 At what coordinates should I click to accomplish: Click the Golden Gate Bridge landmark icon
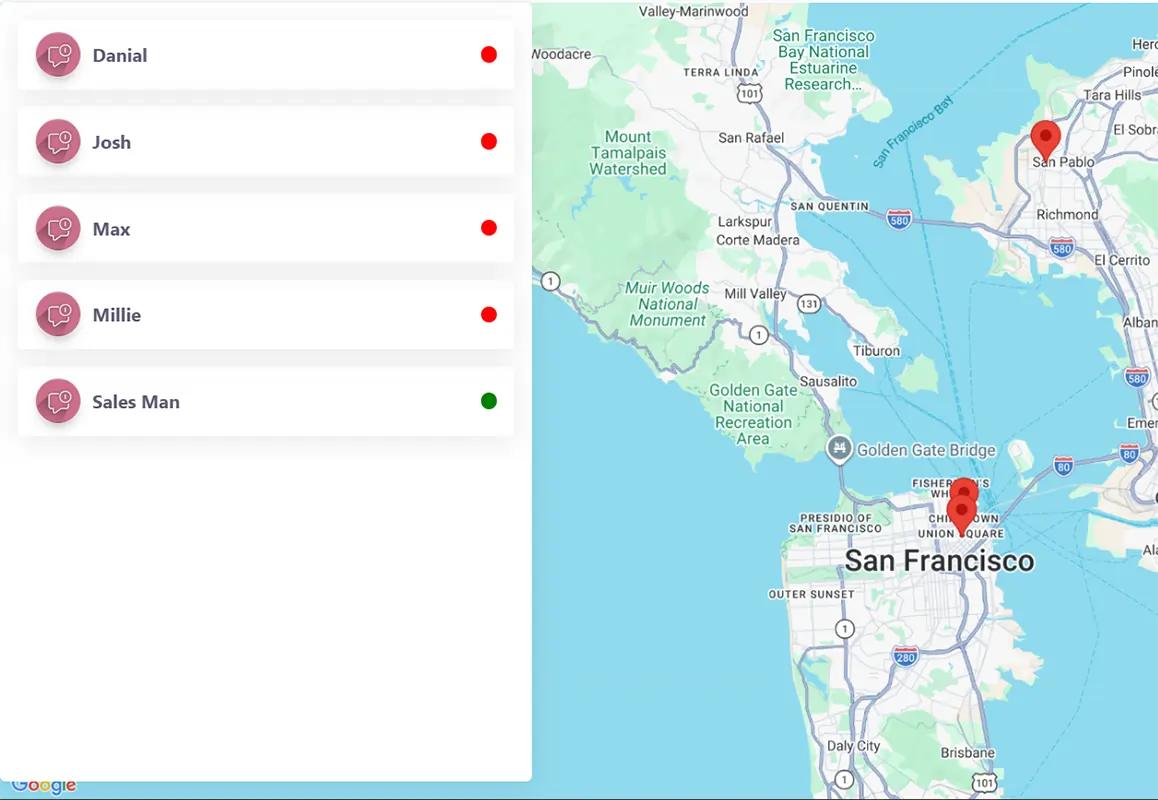pyautogui.click(x=839, y=449)
